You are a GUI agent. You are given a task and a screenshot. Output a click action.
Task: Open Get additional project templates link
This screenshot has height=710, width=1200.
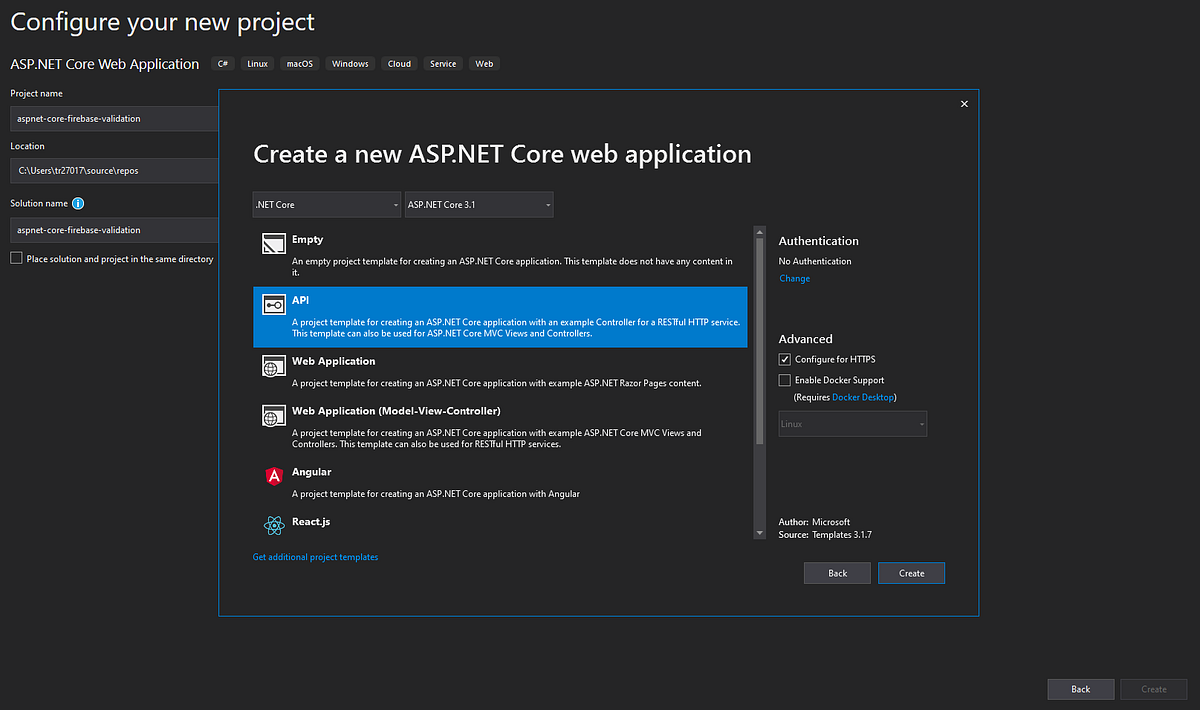click(x=315, y=556)
